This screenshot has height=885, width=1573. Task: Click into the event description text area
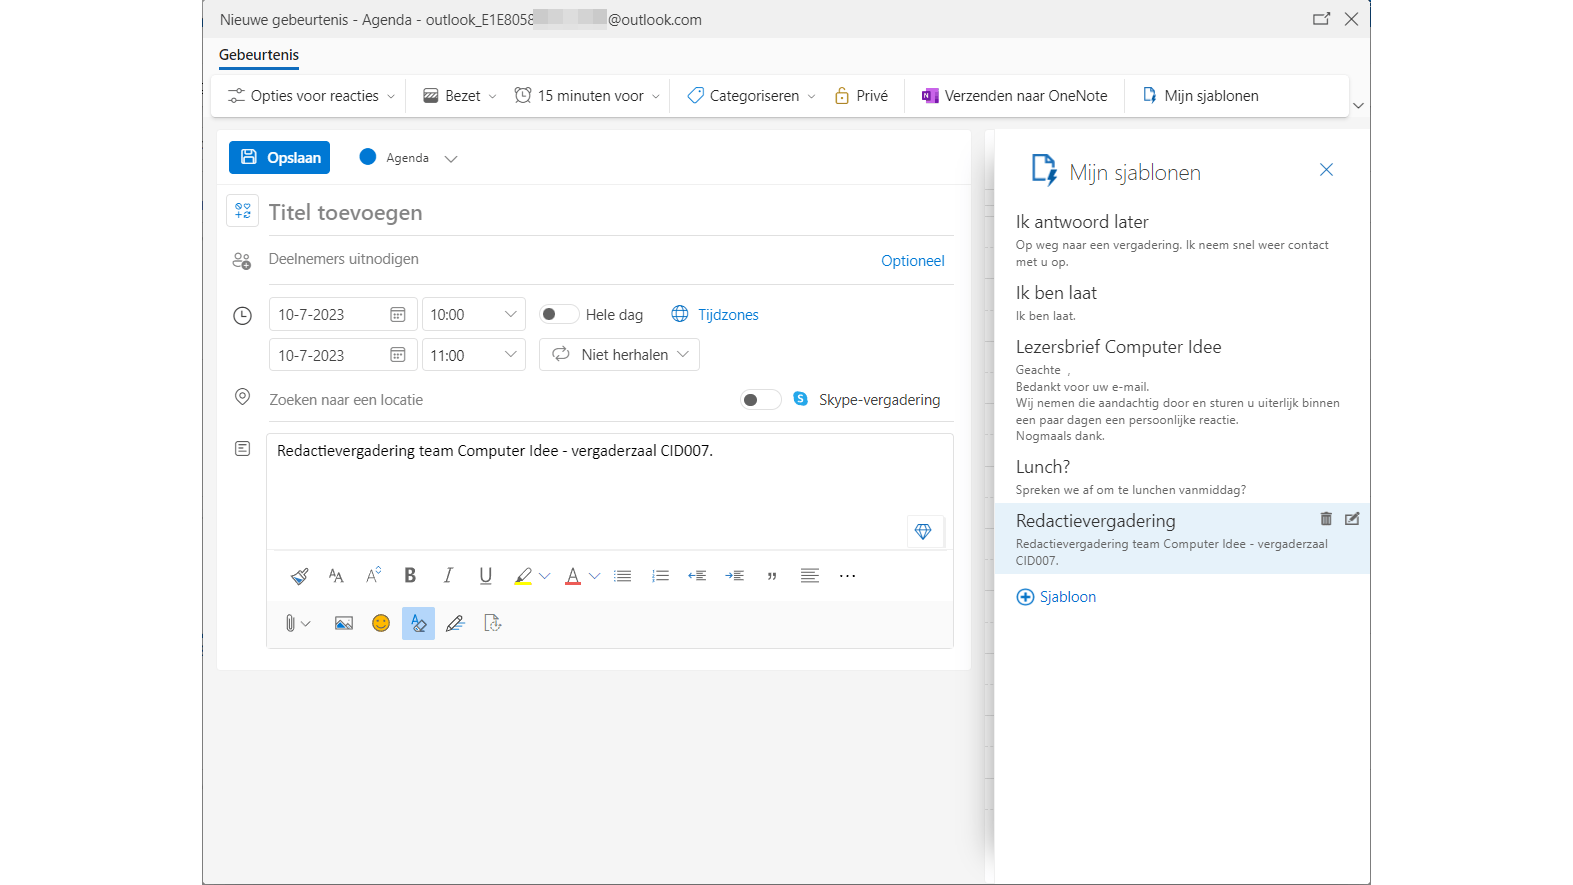pyautogui.click(x=610, y=490)
